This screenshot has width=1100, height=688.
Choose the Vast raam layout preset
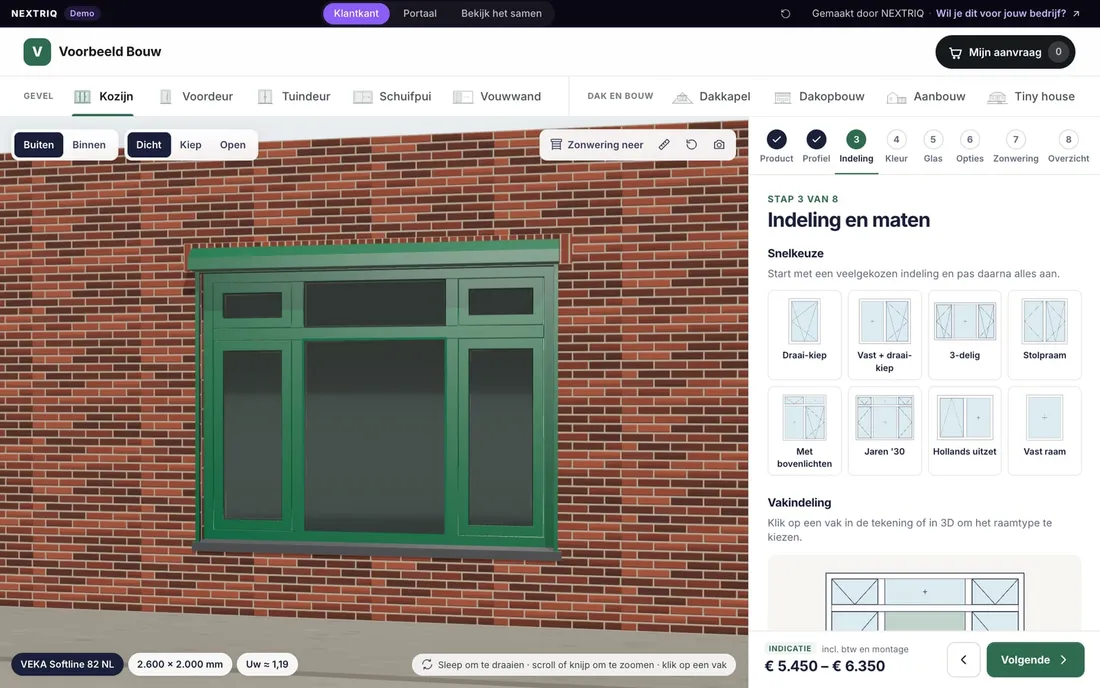(x=1045, y=431)
